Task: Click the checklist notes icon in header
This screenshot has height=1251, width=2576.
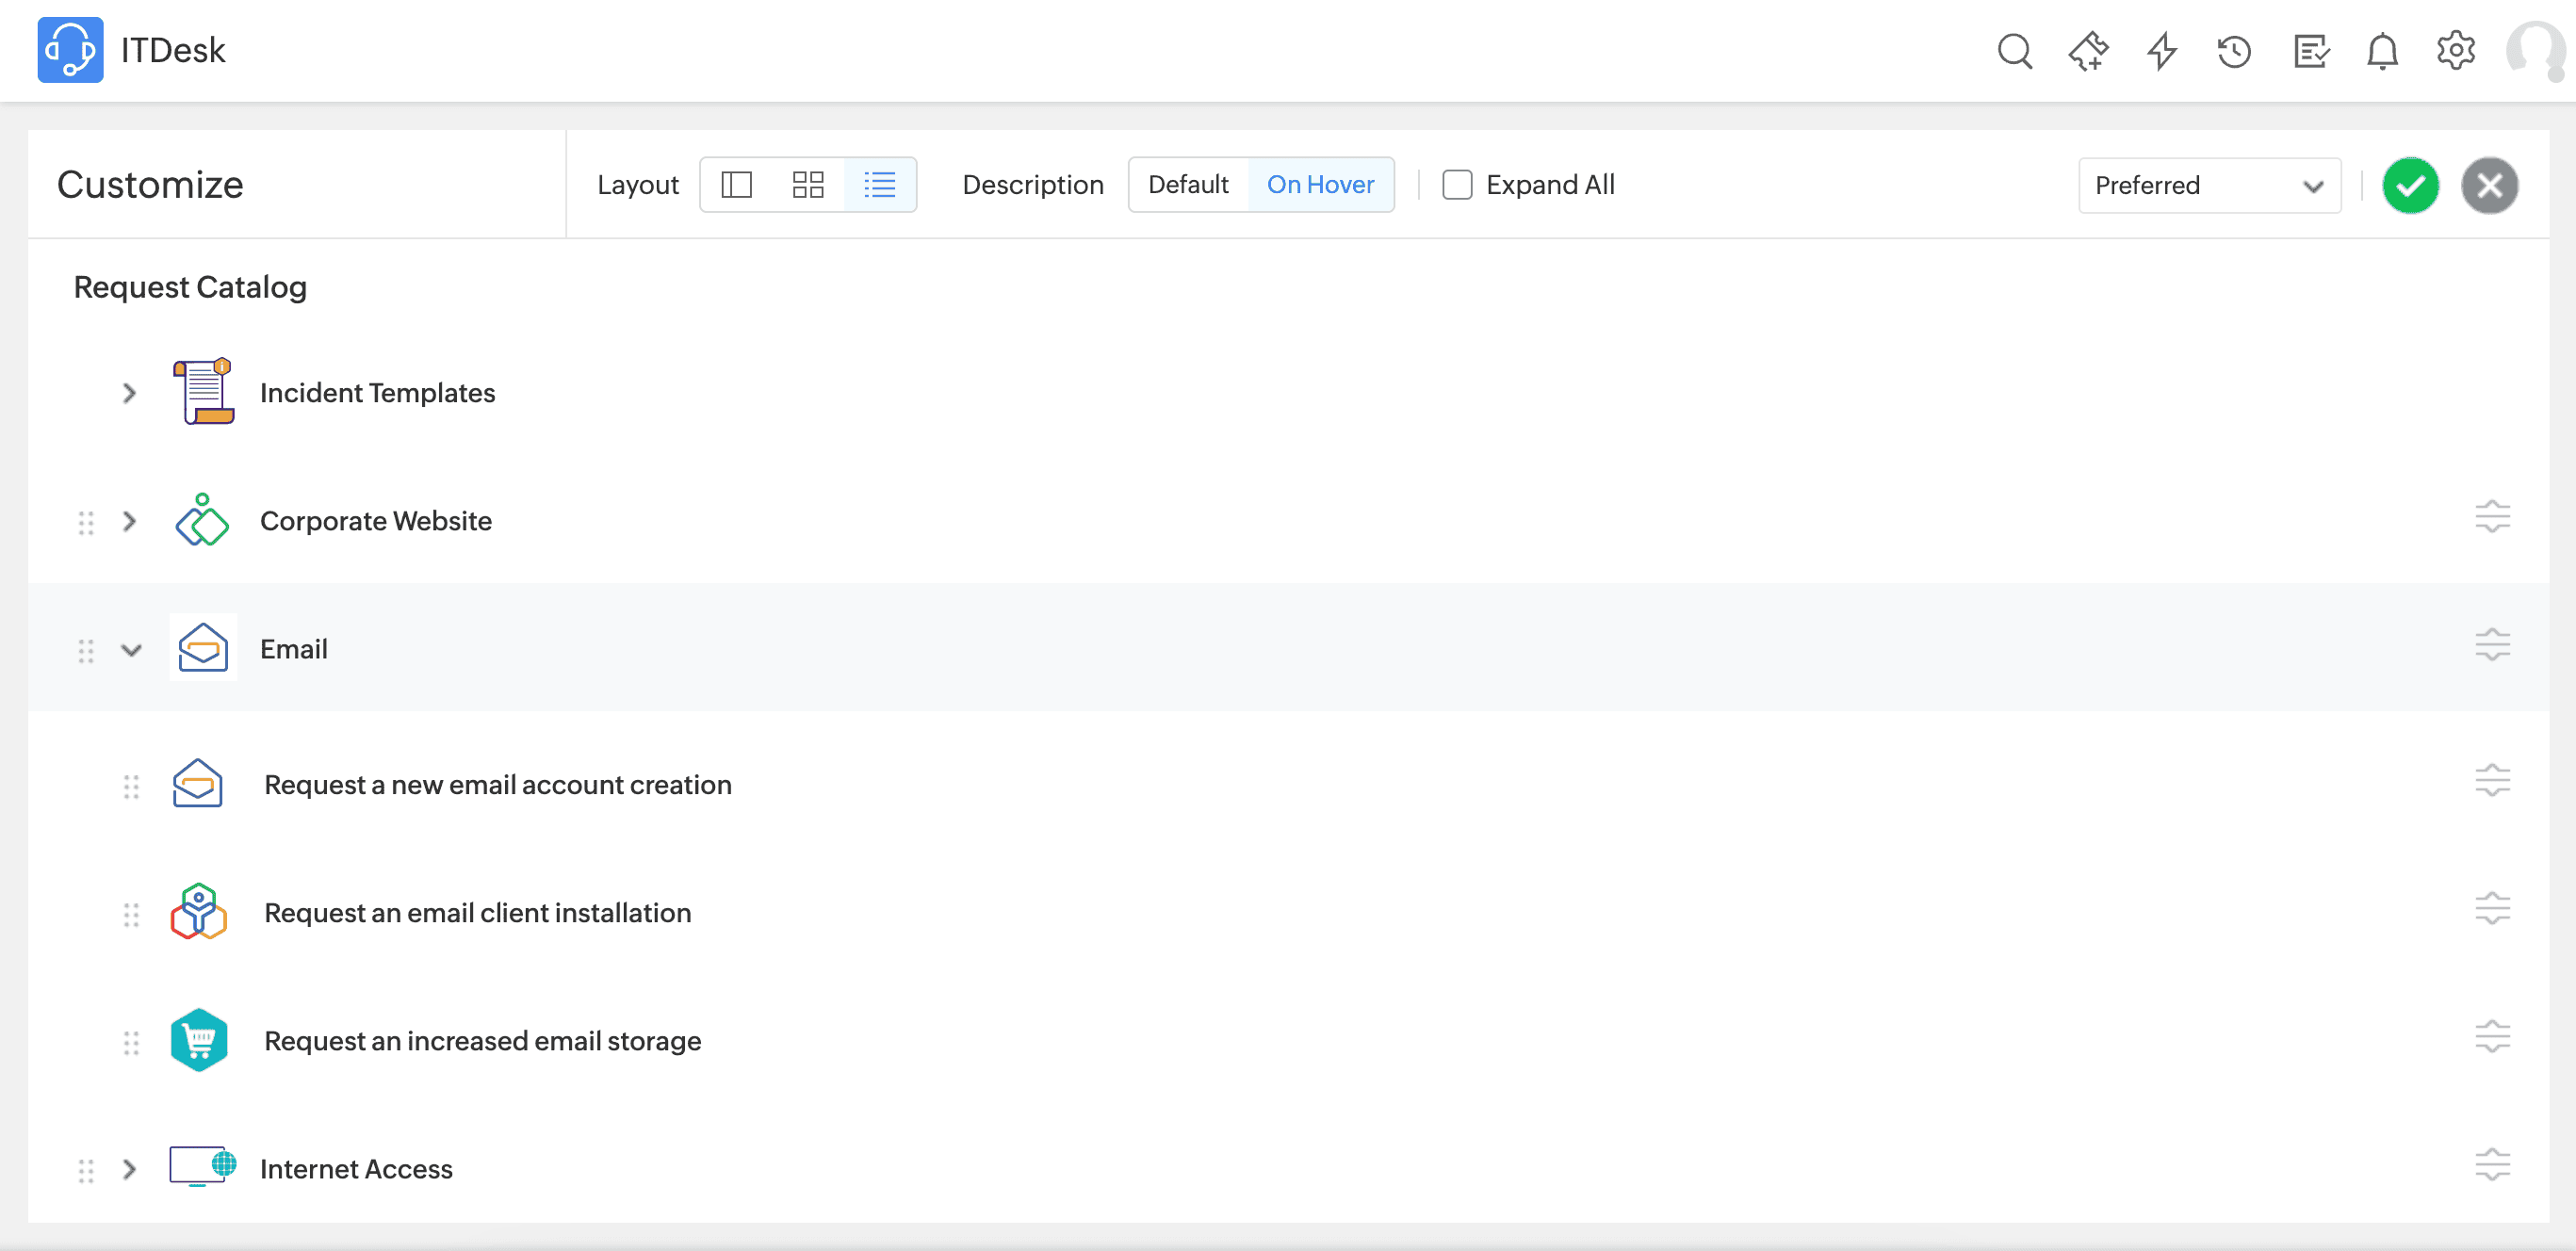Action: (x=2310, y=51)
